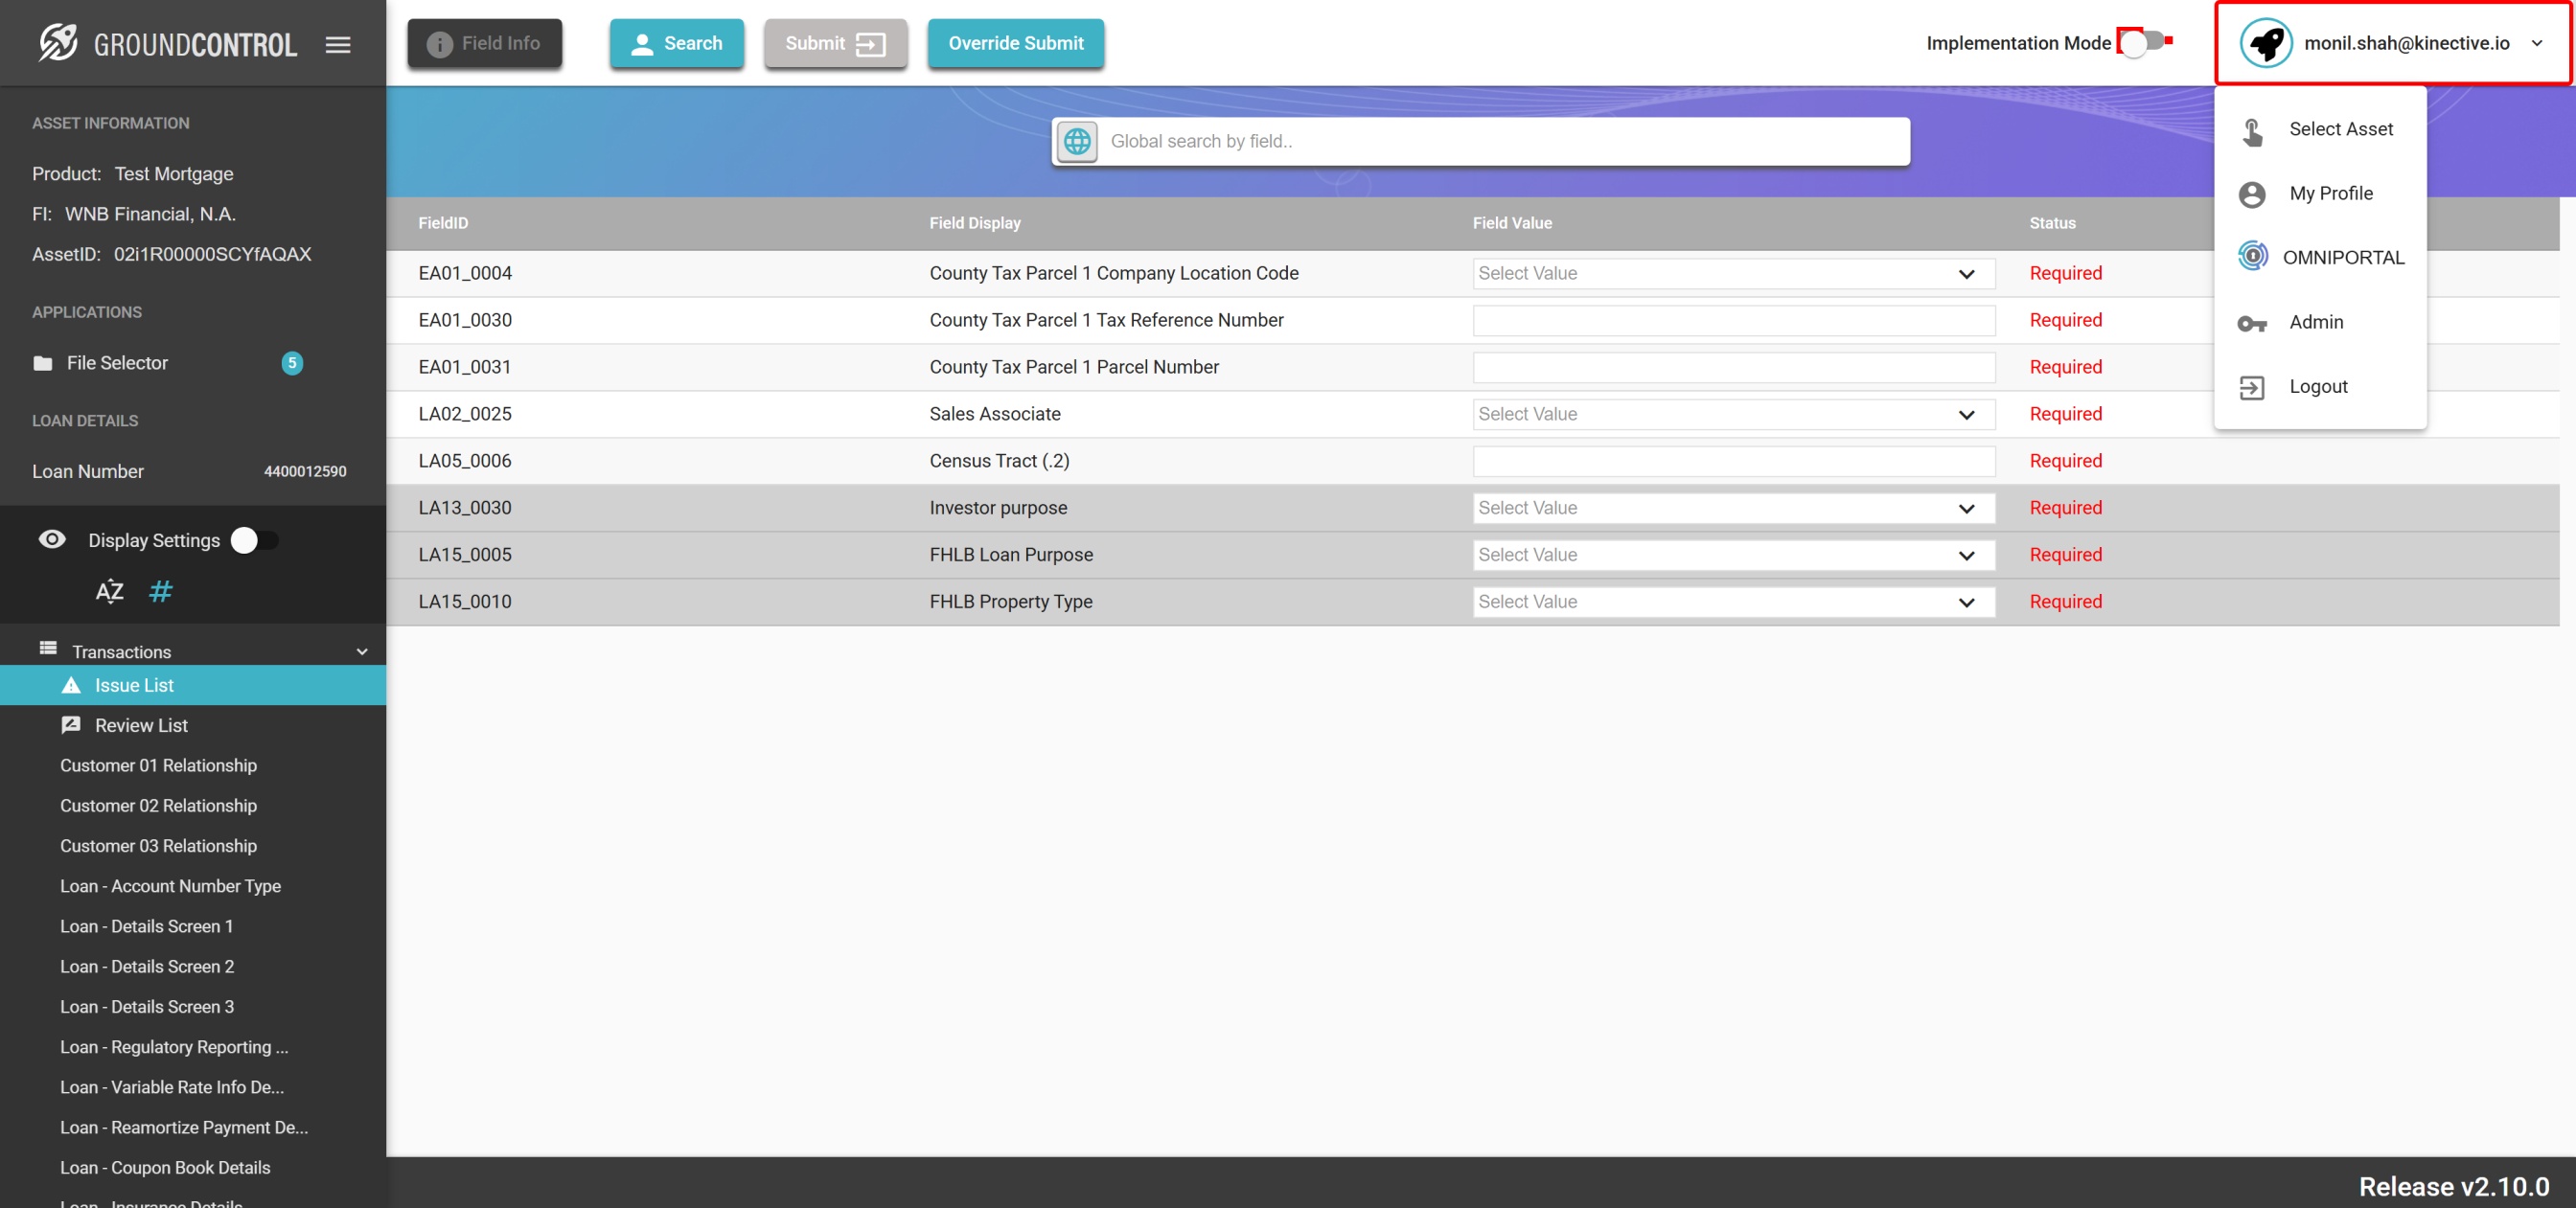
Task: Click the Admin key icon
Action: point(2252,322)
